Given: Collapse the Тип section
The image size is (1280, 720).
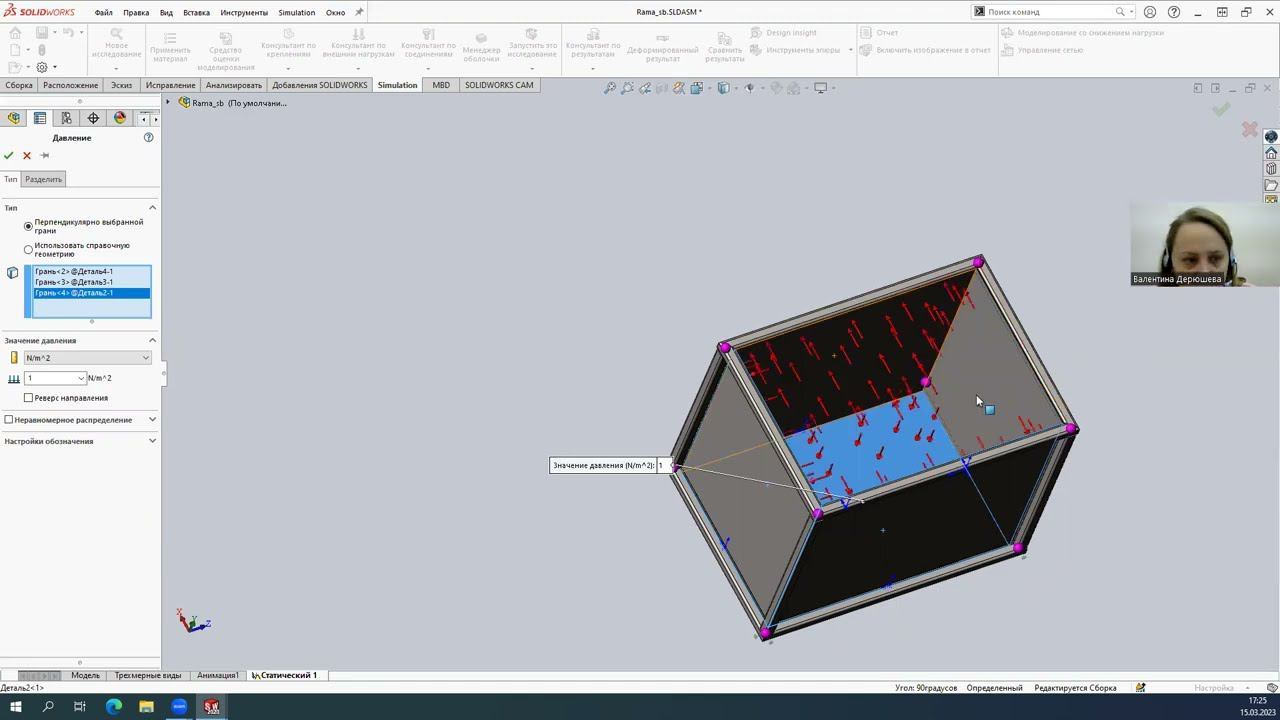Looking at the screenshot, I should [x=152, y=208].
